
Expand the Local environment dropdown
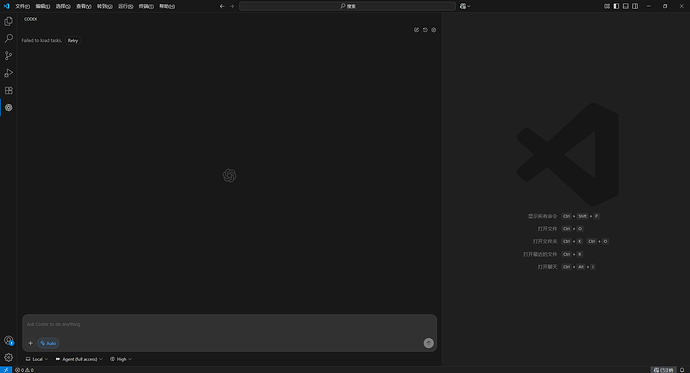pos(37,359)
